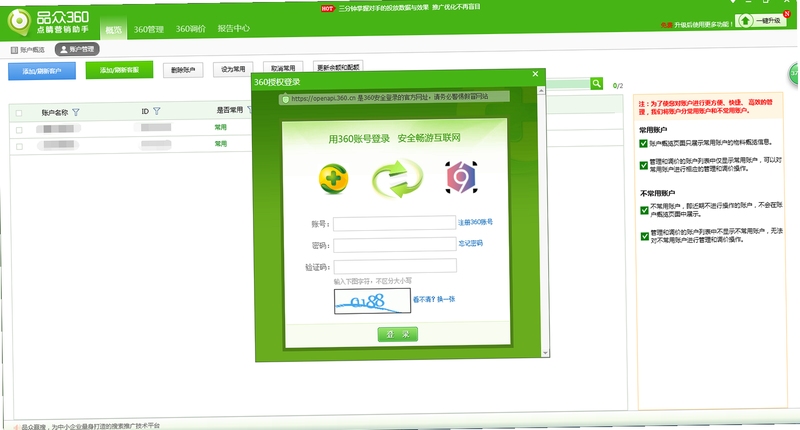Screen dimensions: 800x430
Task: Select the 账户管理 sub-tab
Action: [77, 49]
